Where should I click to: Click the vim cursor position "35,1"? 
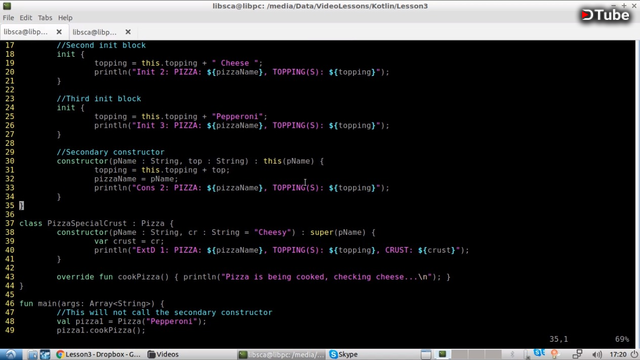tap(558, 339)
